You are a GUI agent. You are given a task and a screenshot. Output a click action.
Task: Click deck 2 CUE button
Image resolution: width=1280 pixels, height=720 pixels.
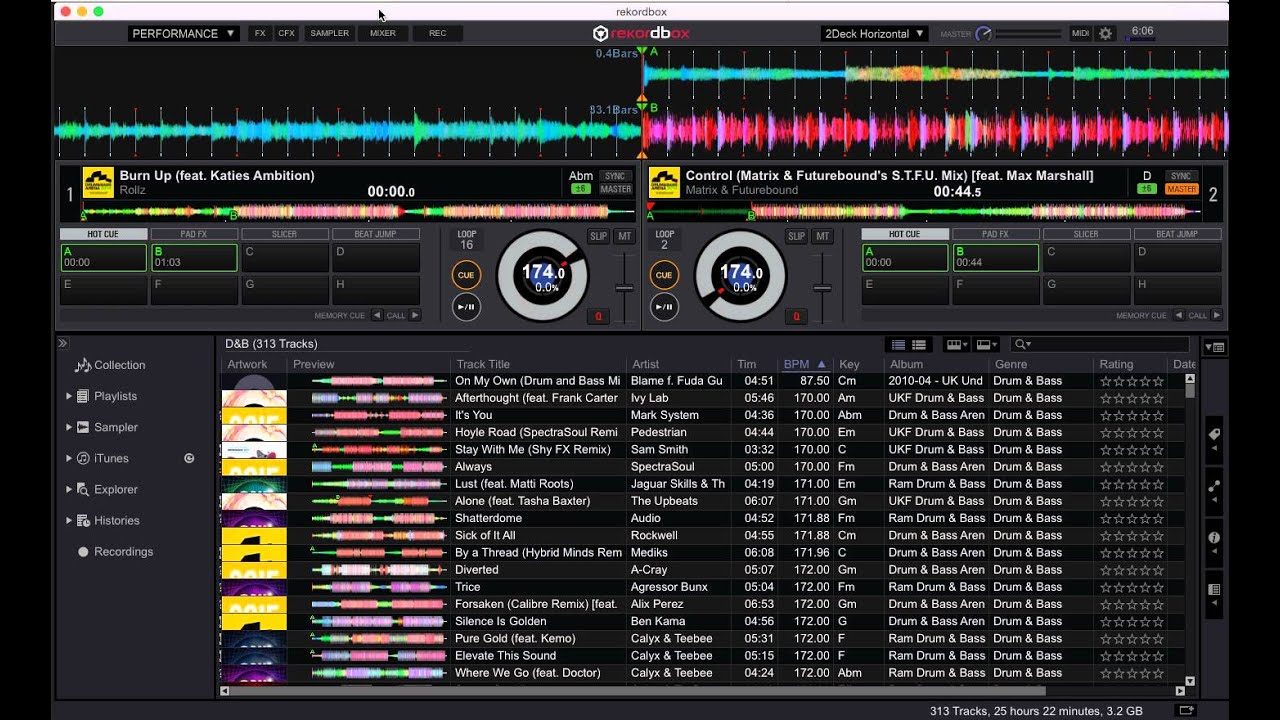coord(664,274)
